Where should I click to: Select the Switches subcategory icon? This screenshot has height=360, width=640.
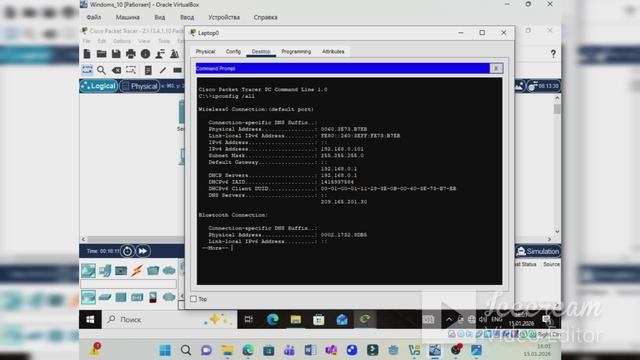pyautogui.click(x=105, y=297)
